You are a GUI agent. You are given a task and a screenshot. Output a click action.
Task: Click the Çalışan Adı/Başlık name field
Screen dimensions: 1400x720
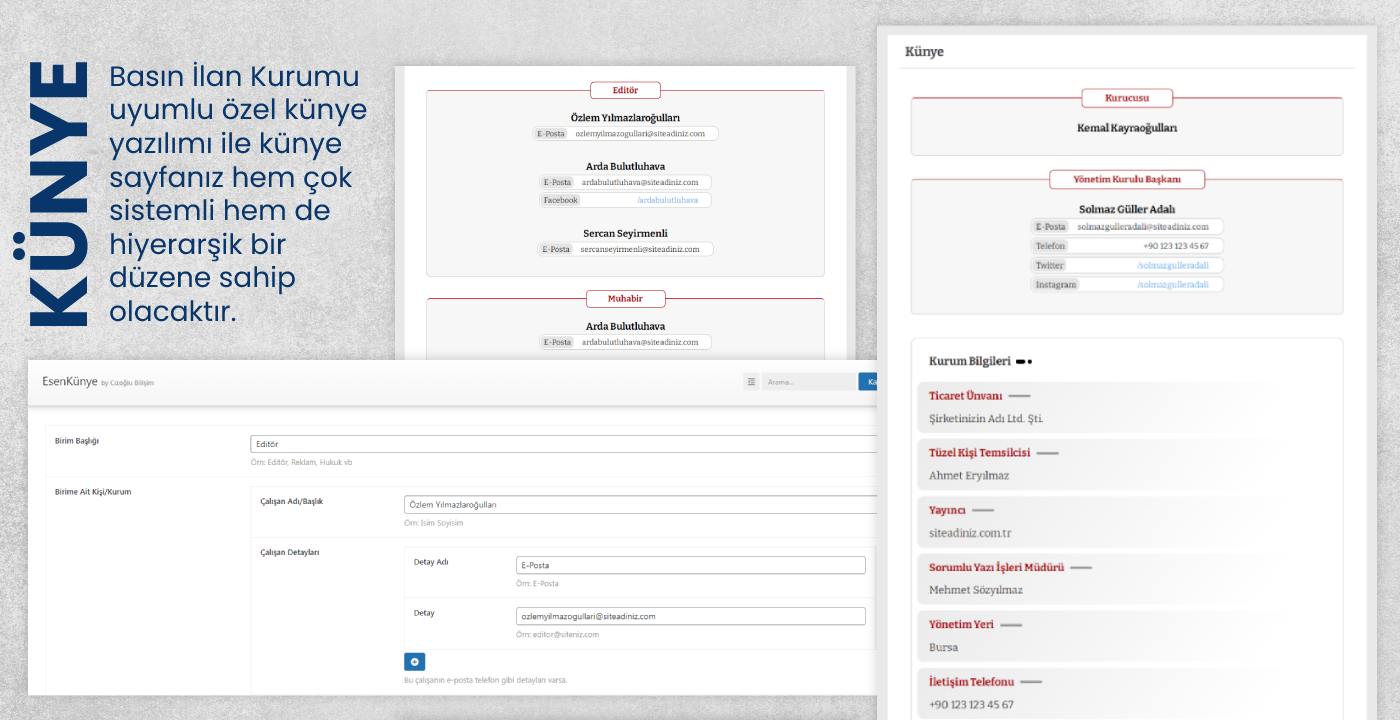(640, 505)
